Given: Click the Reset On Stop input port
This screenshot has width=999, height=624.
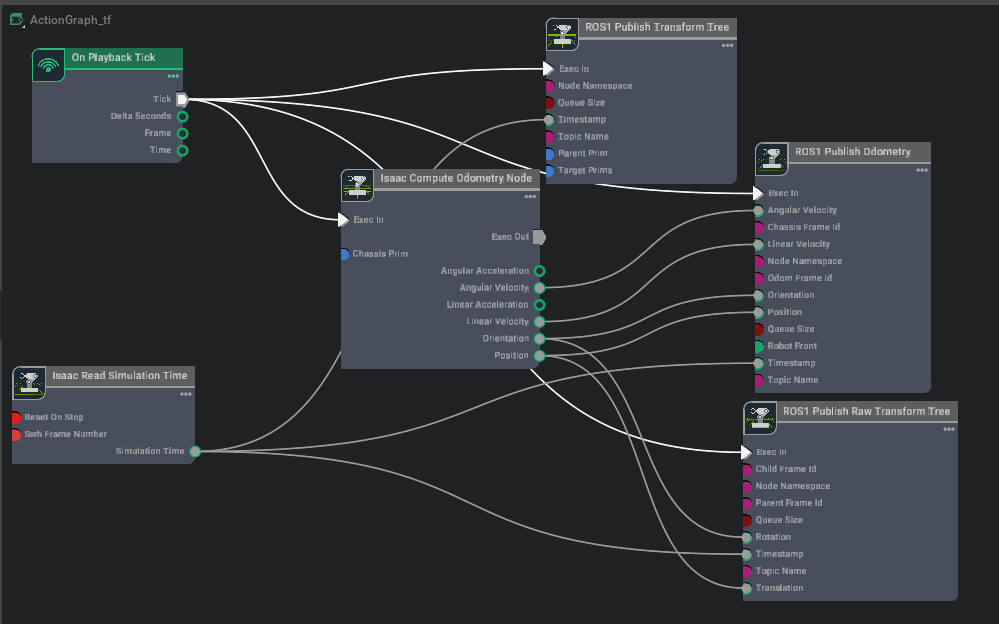Looking at the screenshot, I should point(16,417).
